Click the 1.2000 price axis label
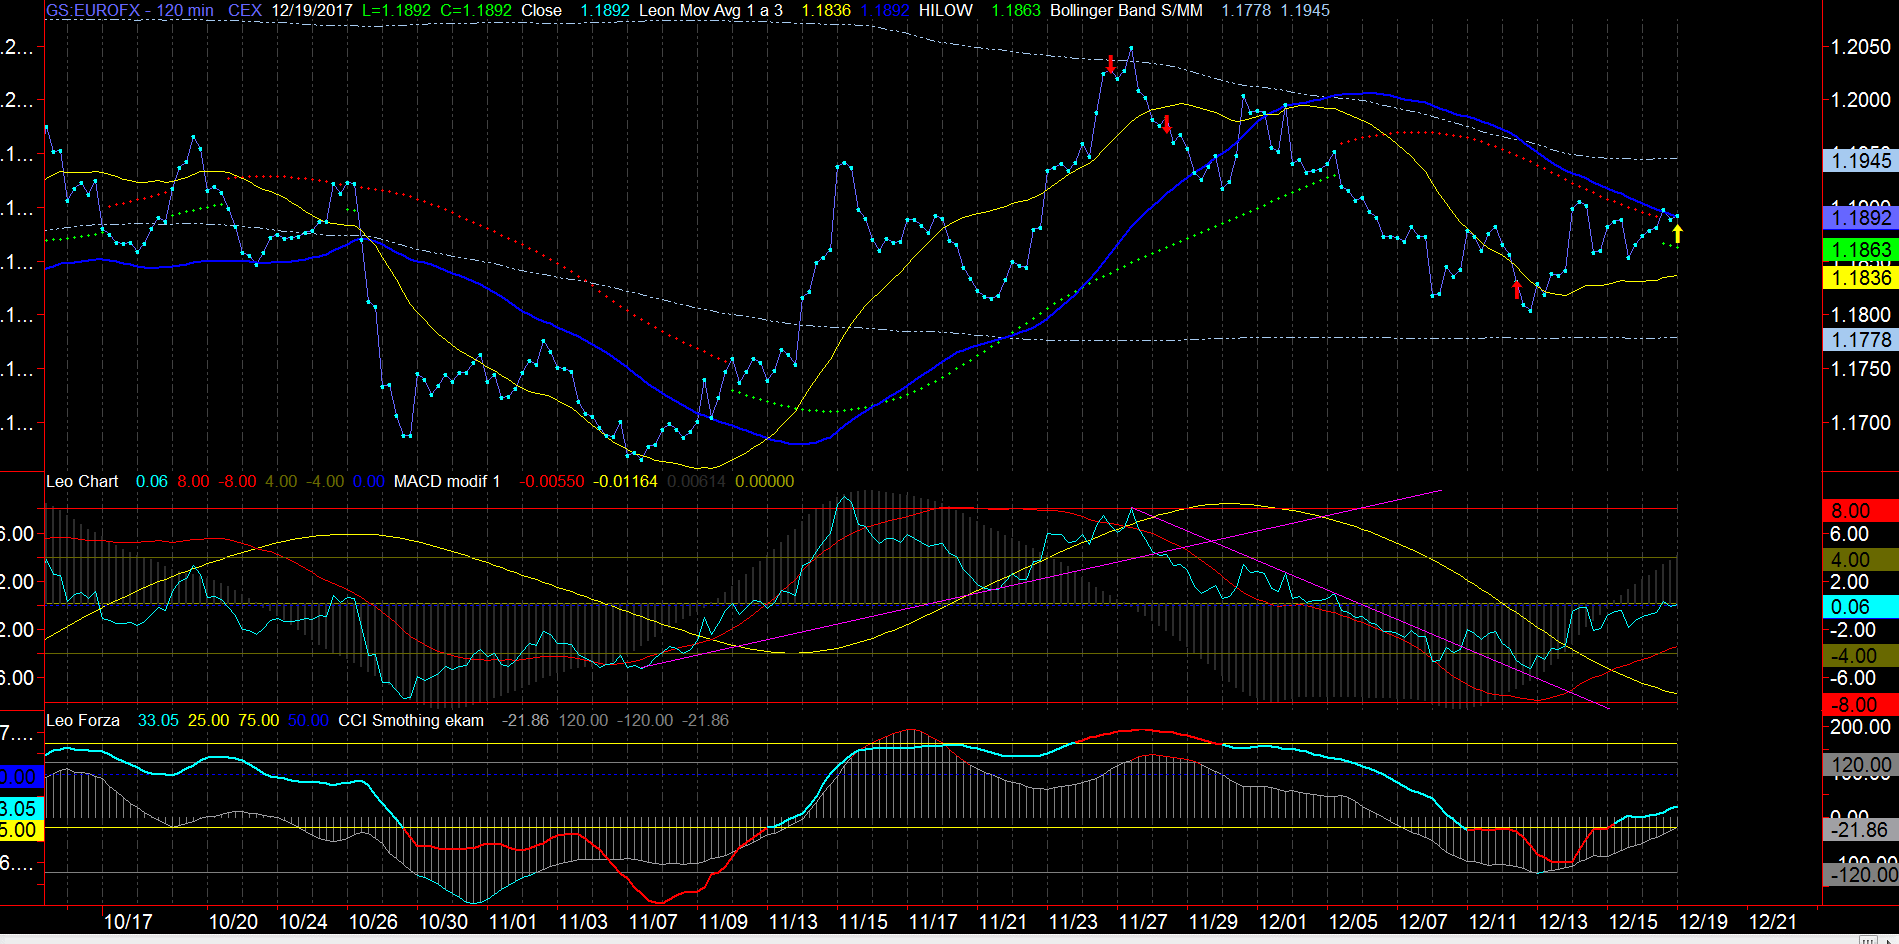1899x944 pixels. tap(1860, 100)
